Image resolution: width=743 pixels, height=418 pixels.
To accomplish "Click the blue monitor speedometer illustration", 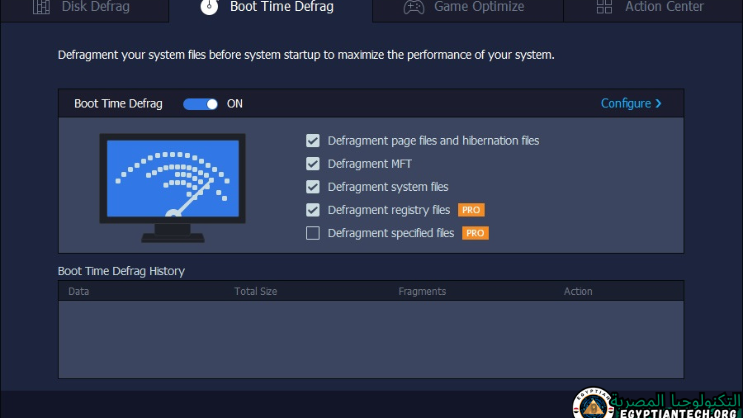I will [172, 187].
